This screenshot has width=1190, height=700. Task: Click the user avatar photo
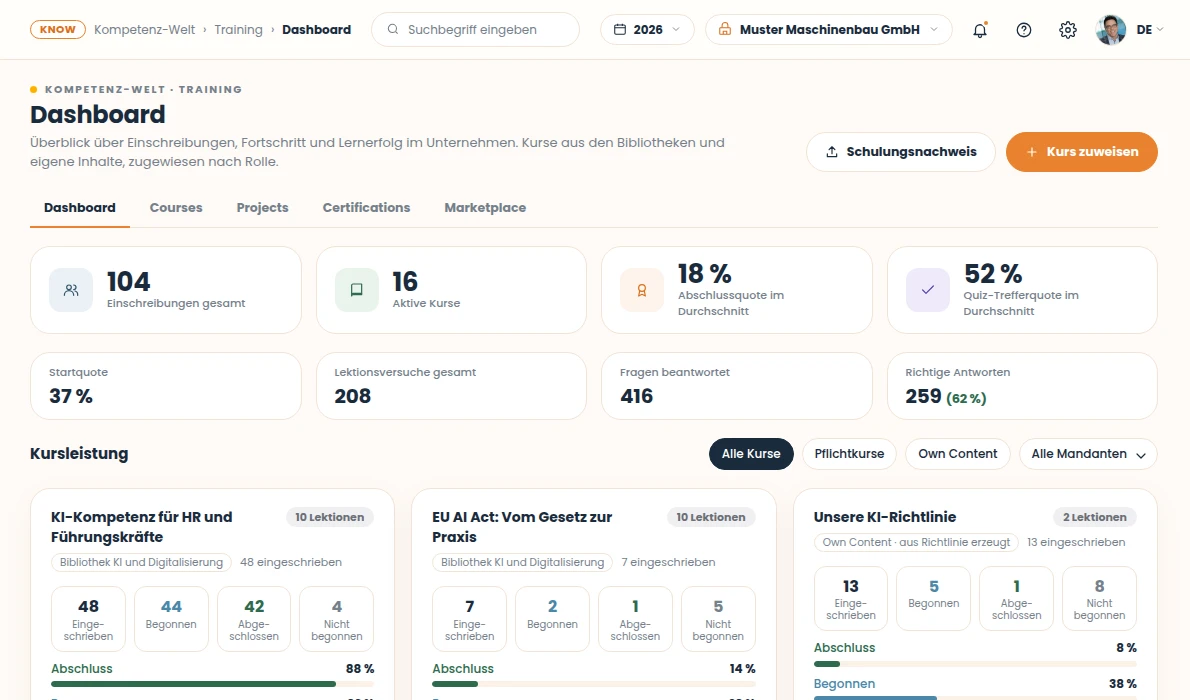1111,30
